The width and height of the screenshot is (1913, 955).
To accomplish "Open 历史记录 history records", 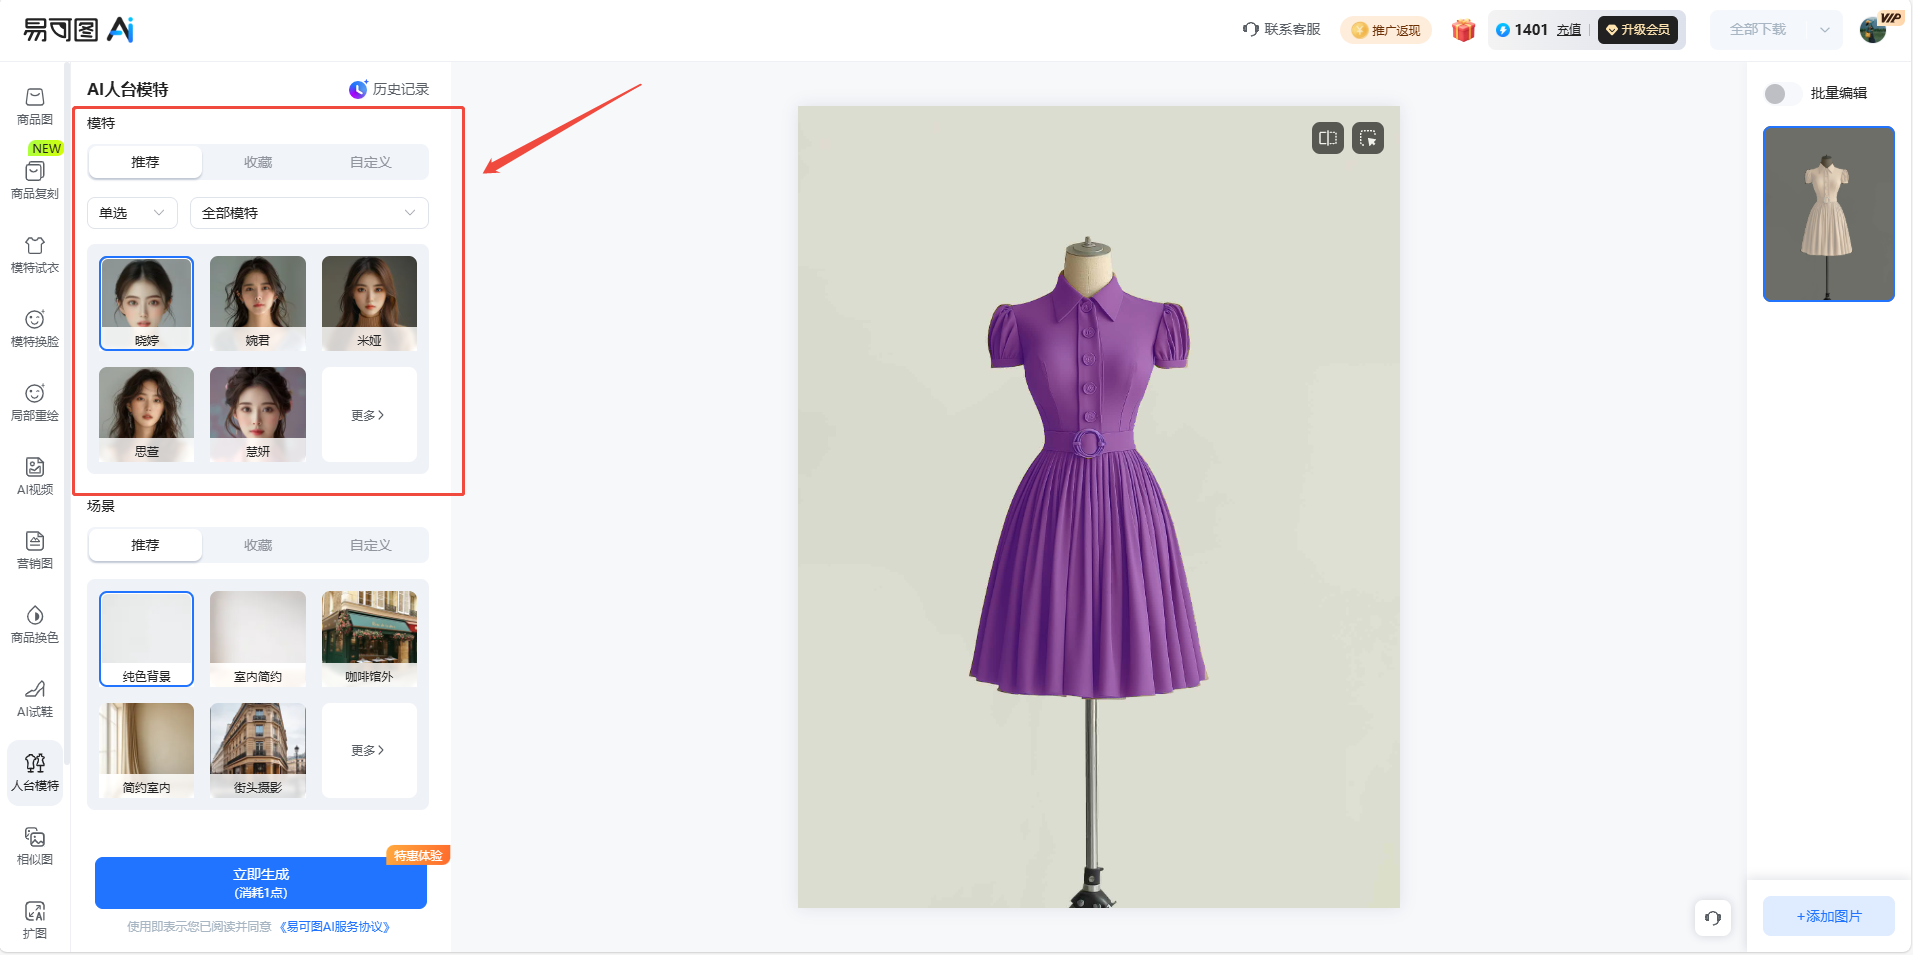I will tap(389, 89).
